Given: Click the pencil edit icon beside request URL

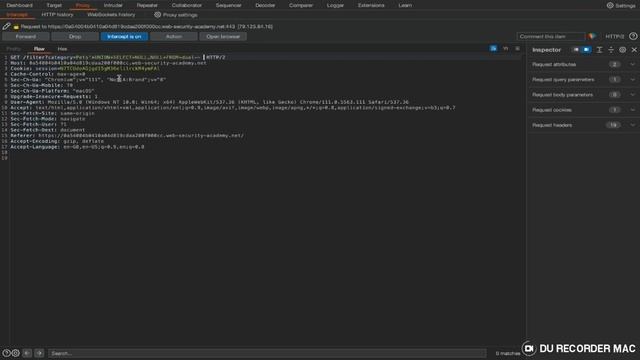Looking at the screenshot, I should click(x=6, y=27).
